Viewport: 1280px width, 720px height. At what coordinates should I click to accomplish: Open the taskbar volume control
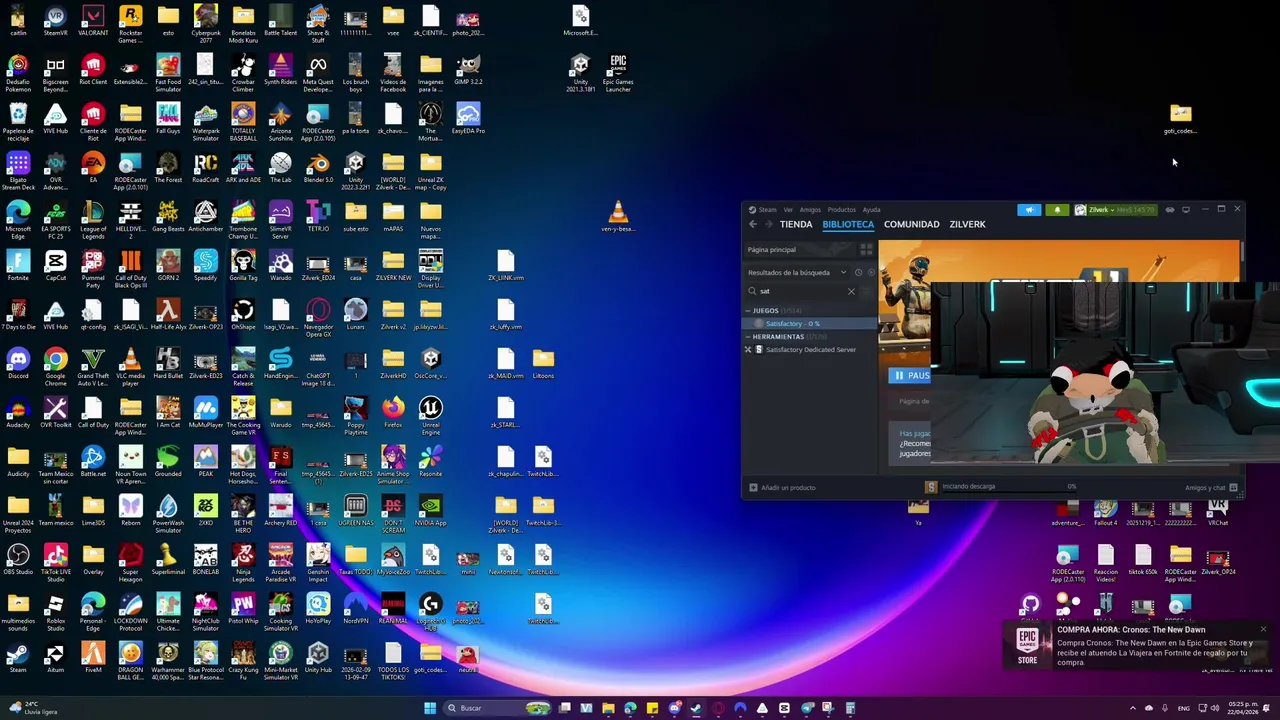point(1215,708)
